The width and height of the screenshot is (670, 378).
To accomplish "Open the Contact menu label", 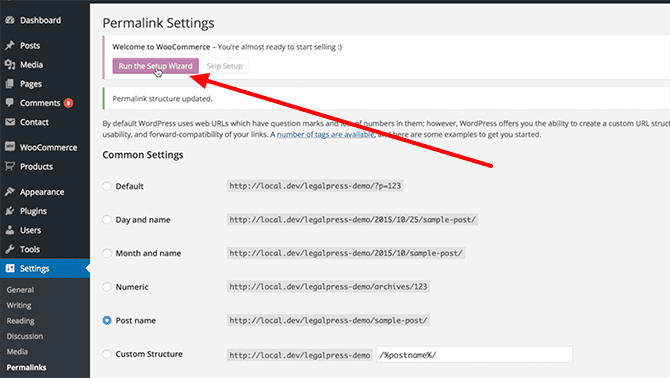I will pyautogui.click(x=34, y=122).
